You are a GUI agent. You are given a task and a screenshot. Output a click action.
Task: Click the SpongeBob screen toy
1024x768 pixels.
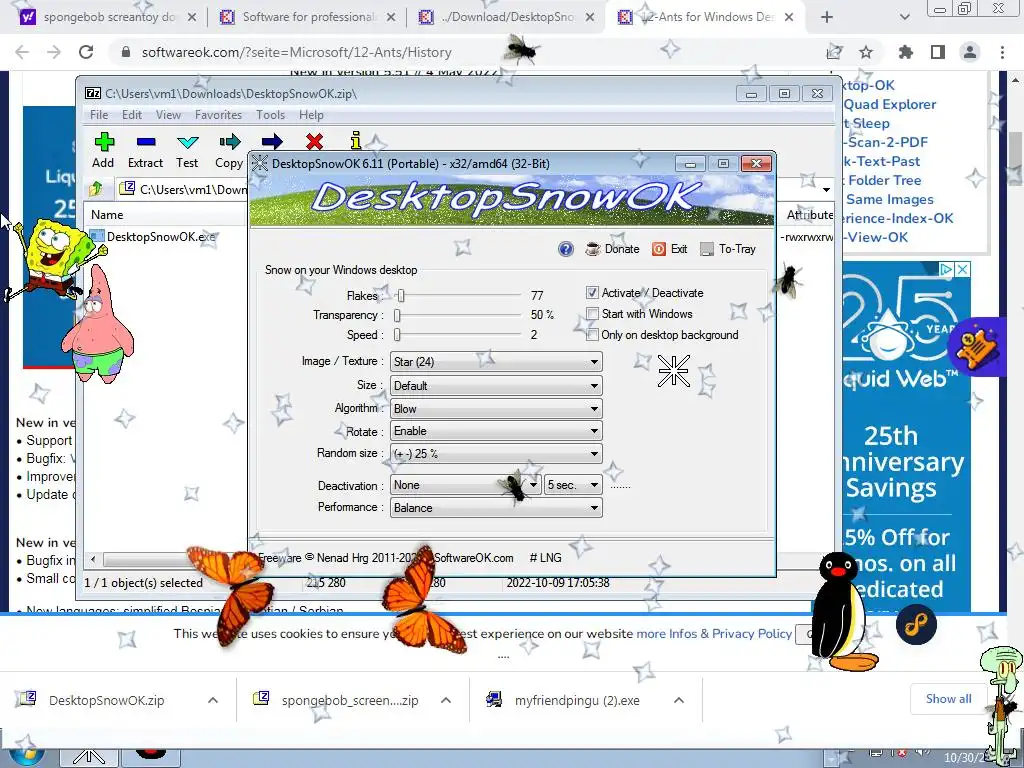(x=56, y=258)
